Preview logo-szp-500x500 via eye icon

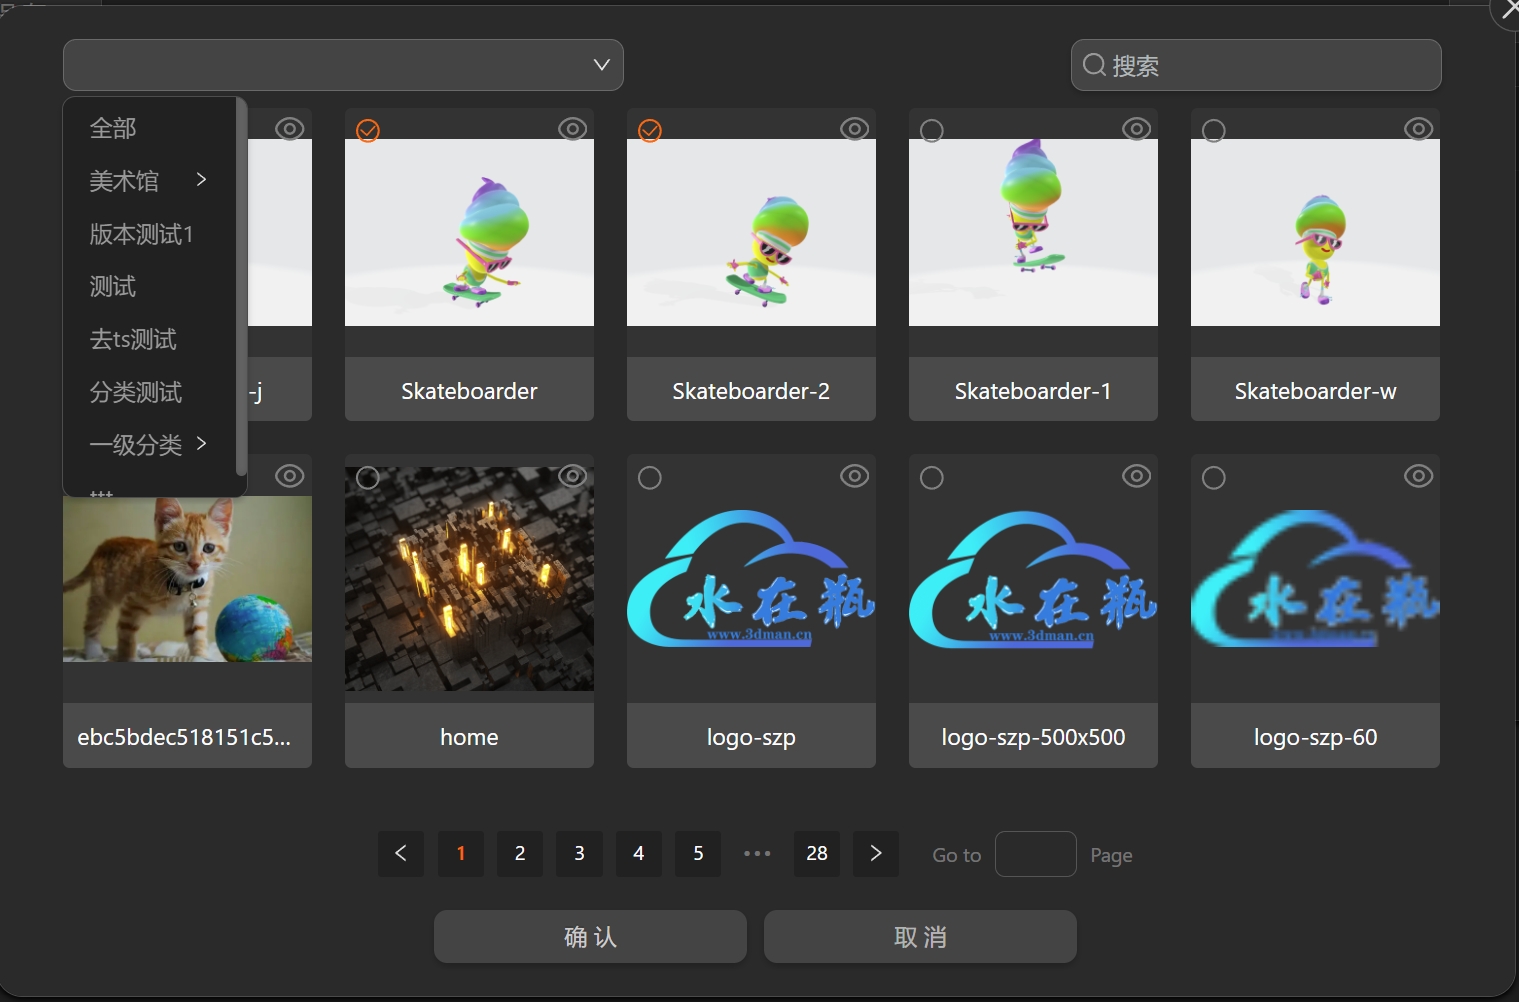point(1136,475)
